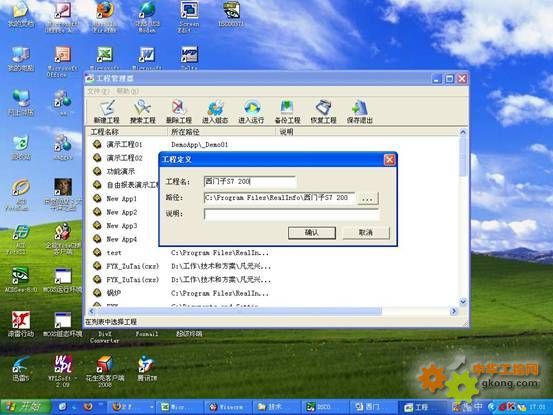
Task: Select the New App2 project row
Action: (124, 212)
